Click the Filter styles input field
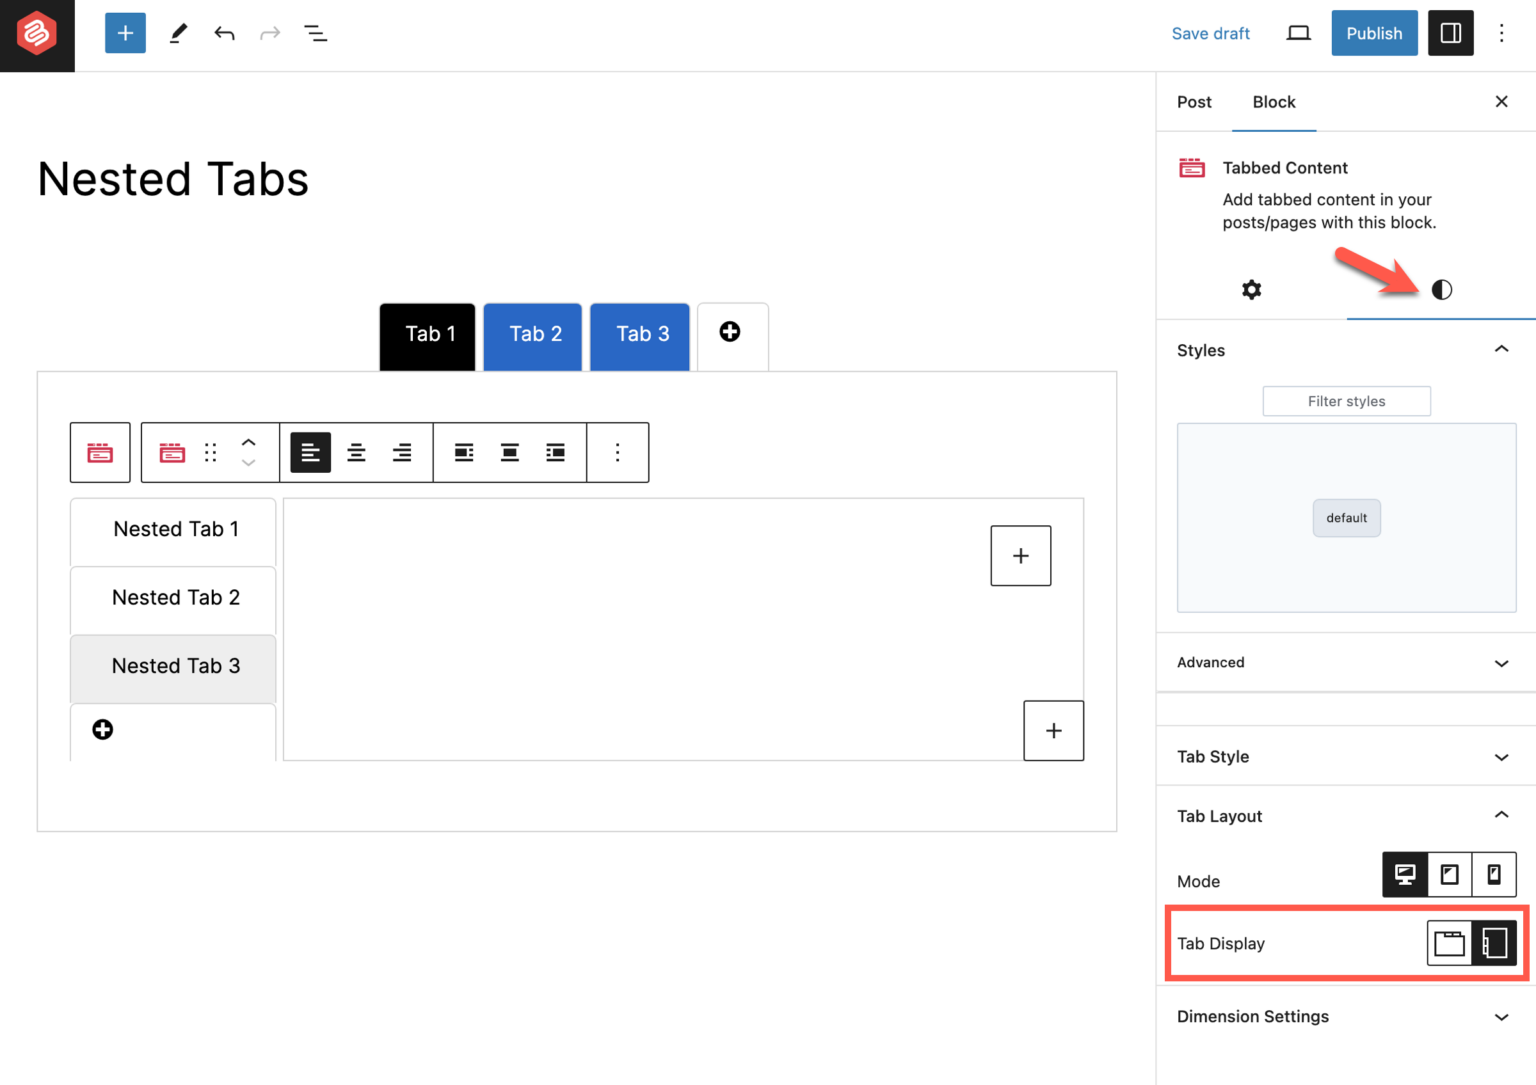Screen dimensions: 1536x1085 (1347, 401)
